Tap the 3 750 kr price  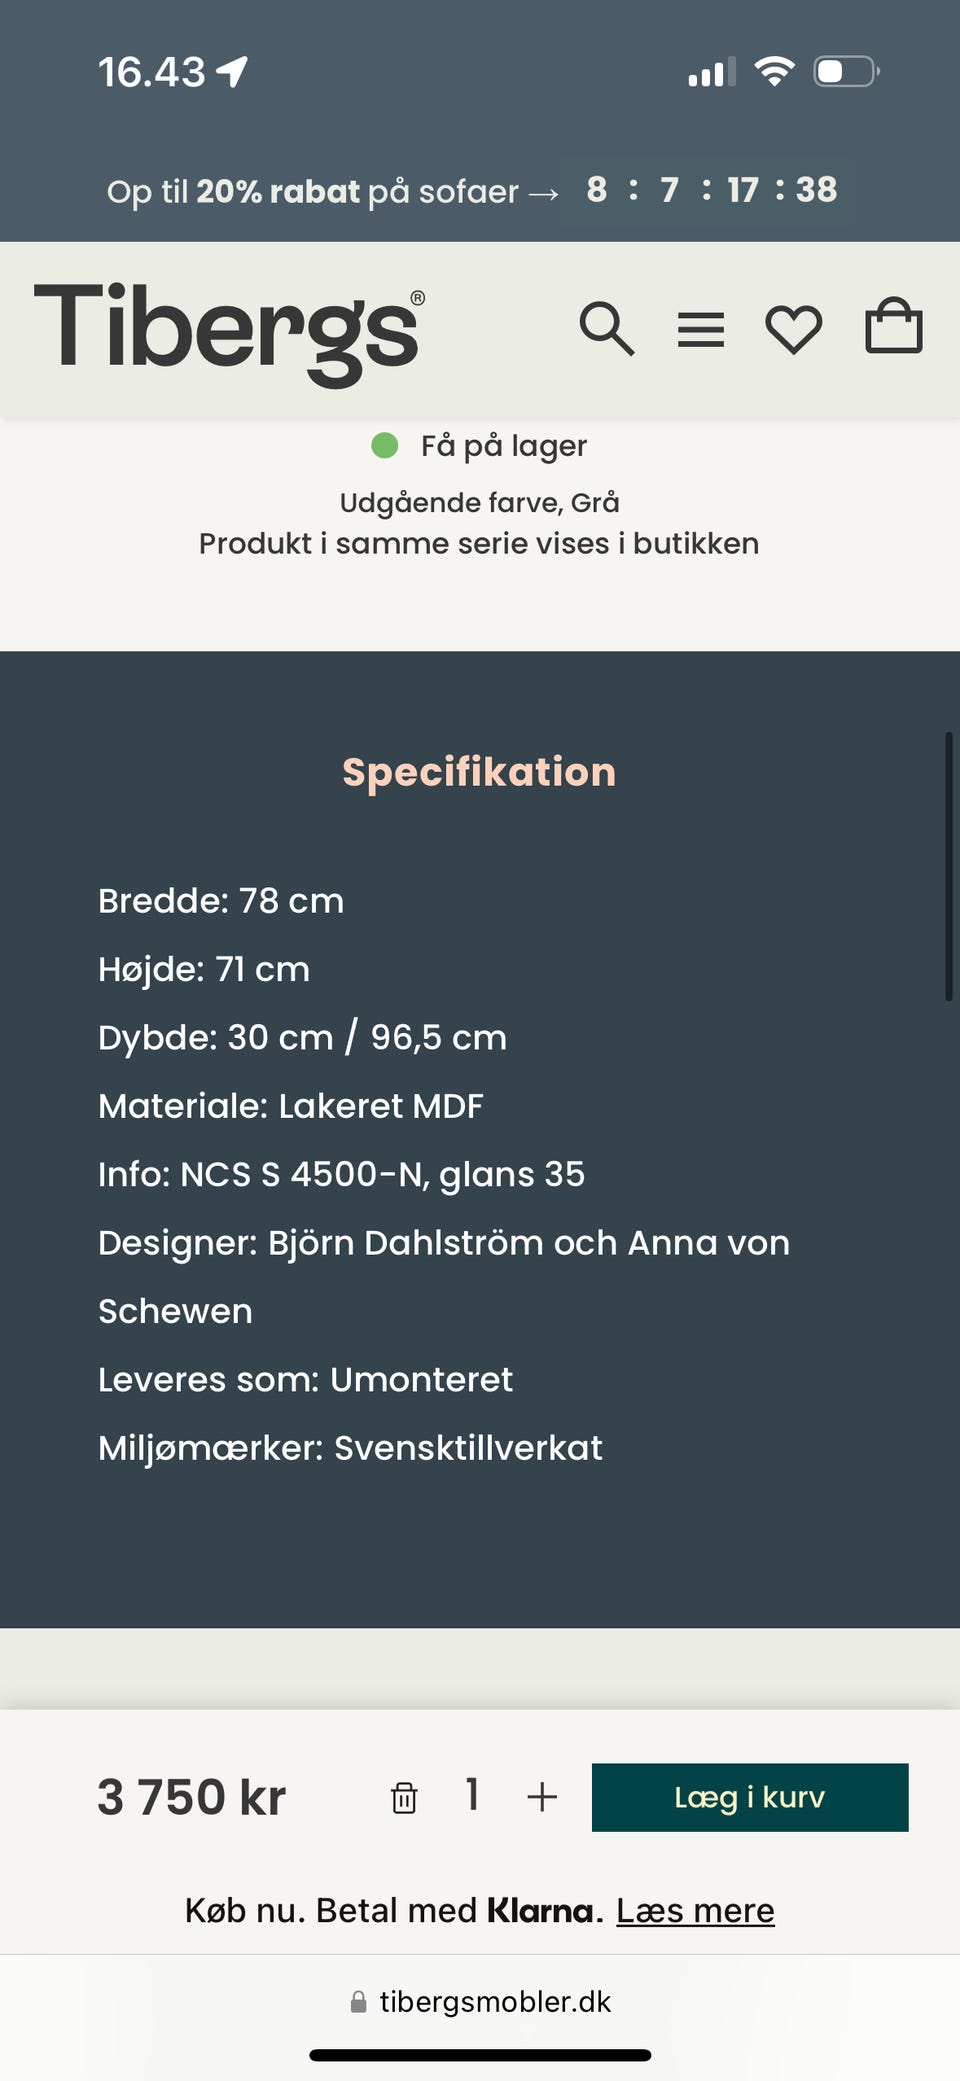(x=192, y=1797)
